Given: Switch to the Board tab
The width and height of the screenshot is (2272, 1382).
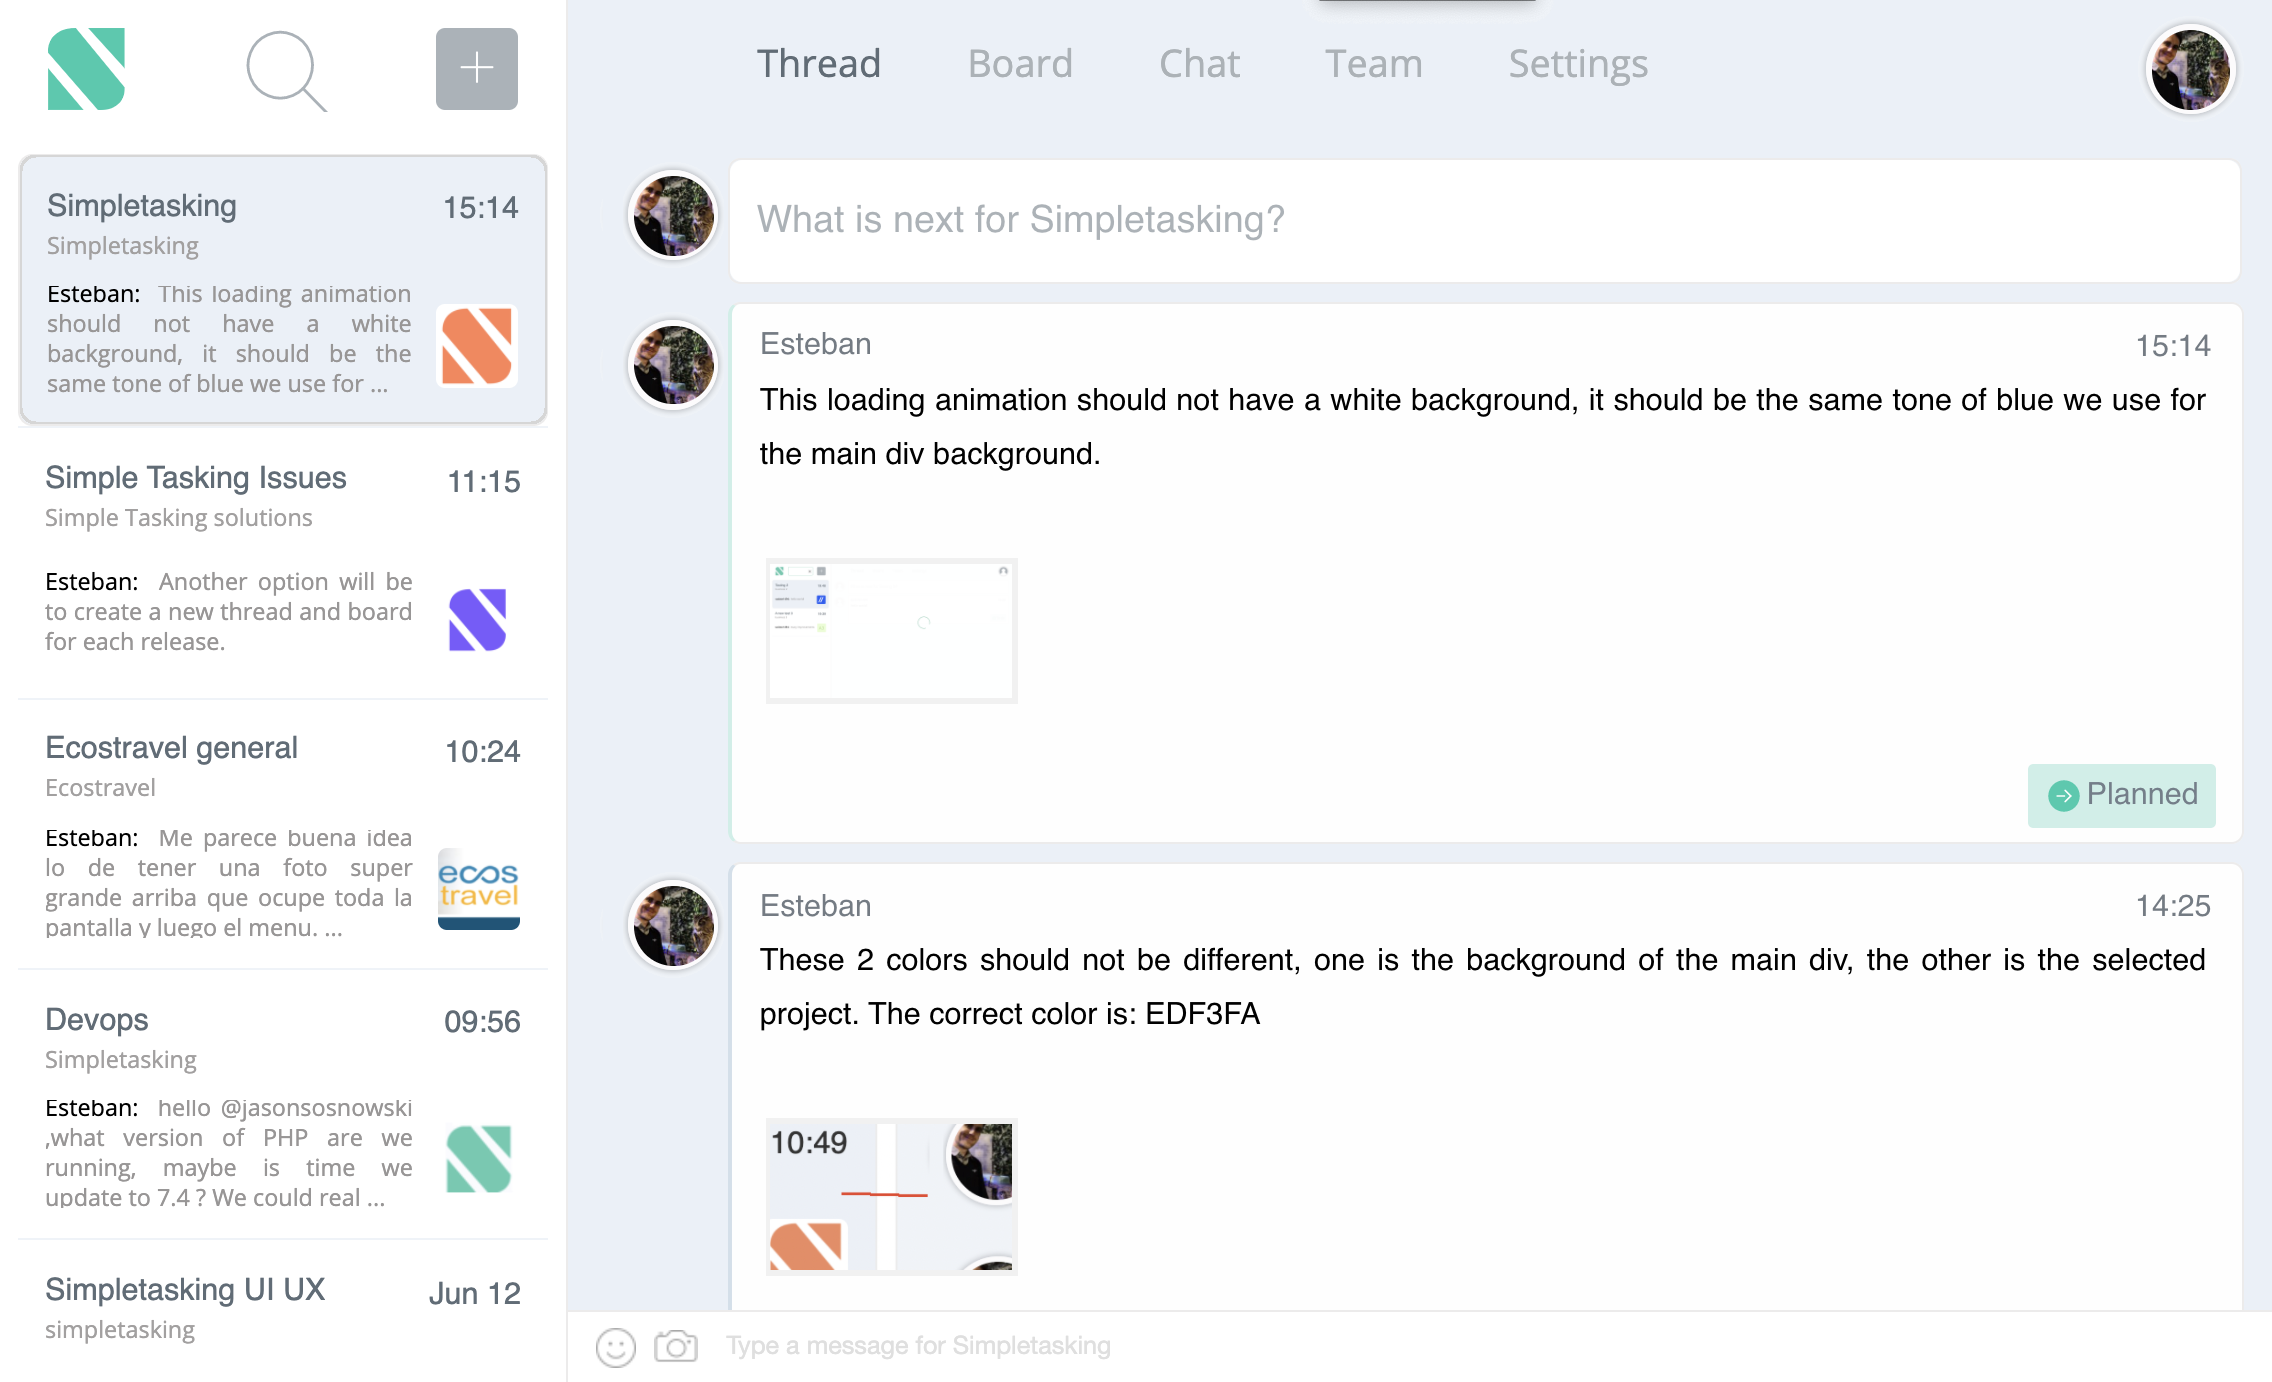Looking at the screenshot, I should tap(1020, 64).
